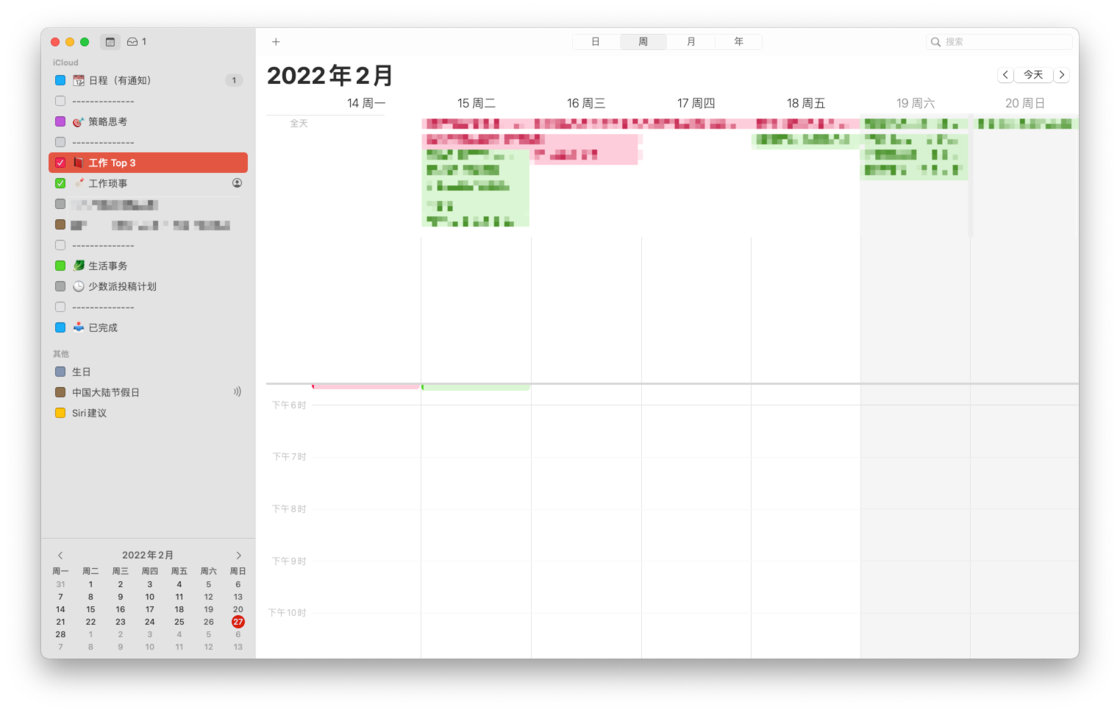The height and width of the screenshot is (713, 1120).
Task: Select date 22 in mini calendar
Action: 91,622
